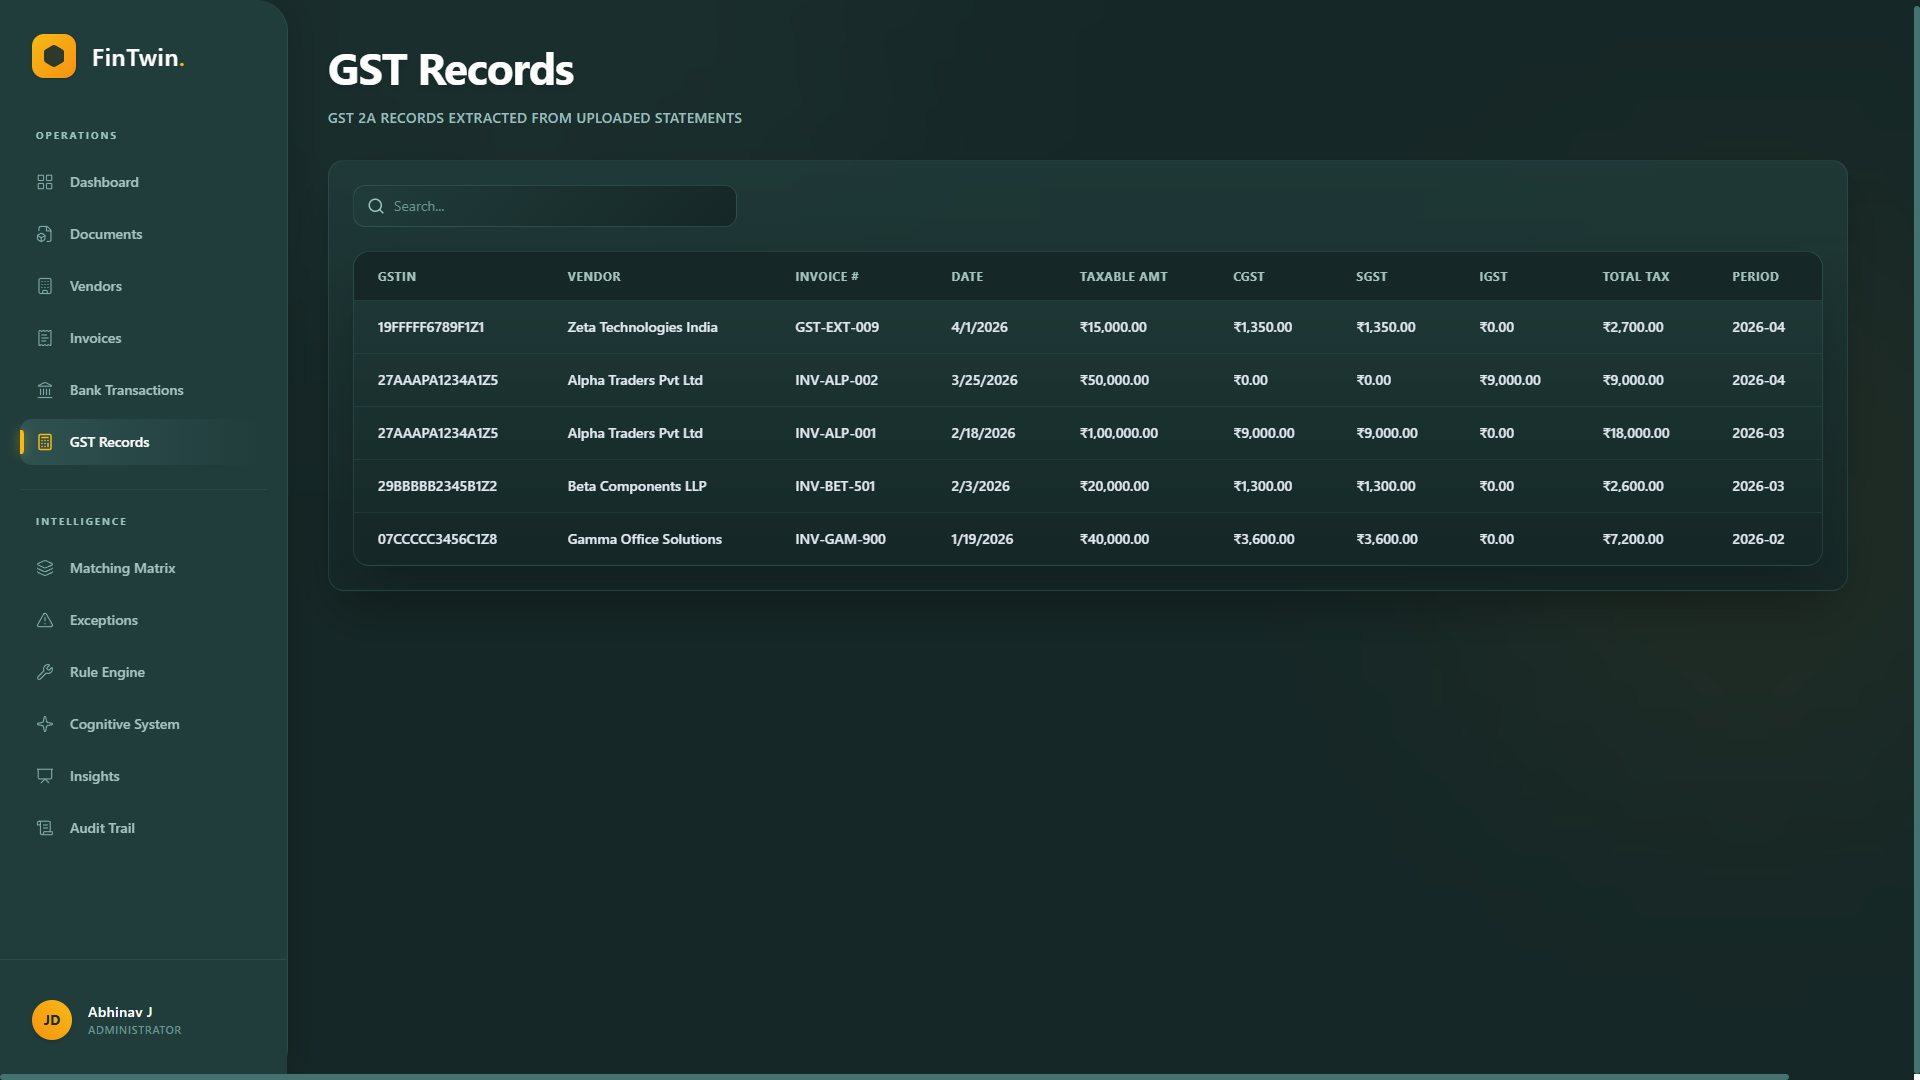
Task: Click the Bank Transactions bank icon
Action: pyautogui.click(x=45, y=390)
